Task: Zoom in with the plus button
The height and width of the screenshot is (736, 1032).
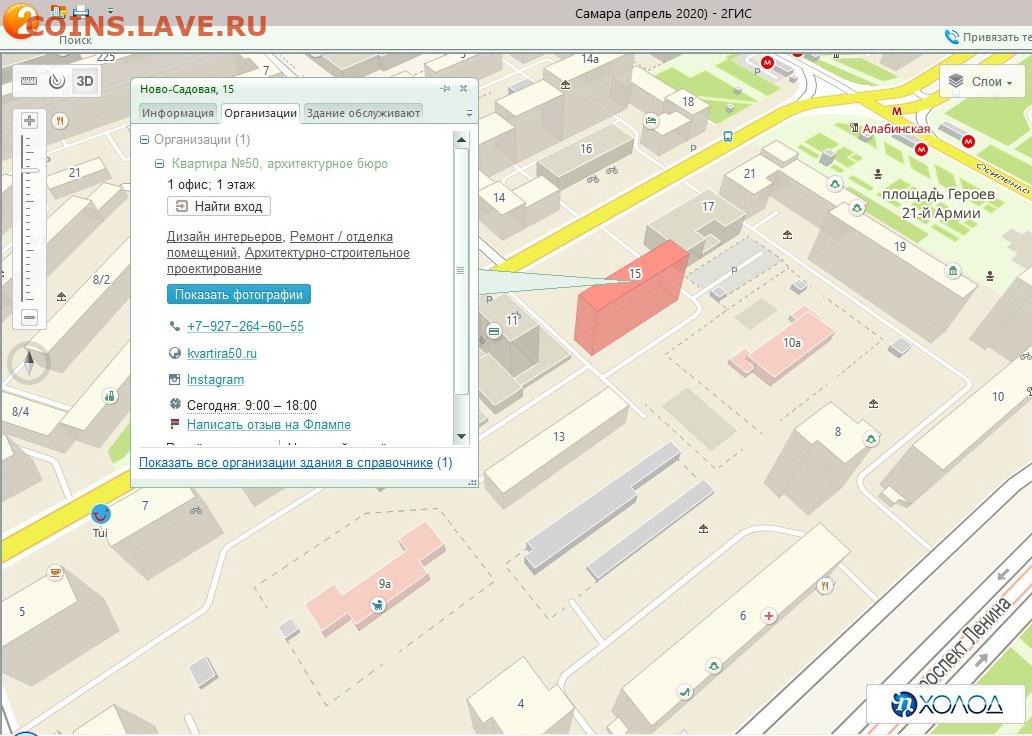Action: coord(30,120)
